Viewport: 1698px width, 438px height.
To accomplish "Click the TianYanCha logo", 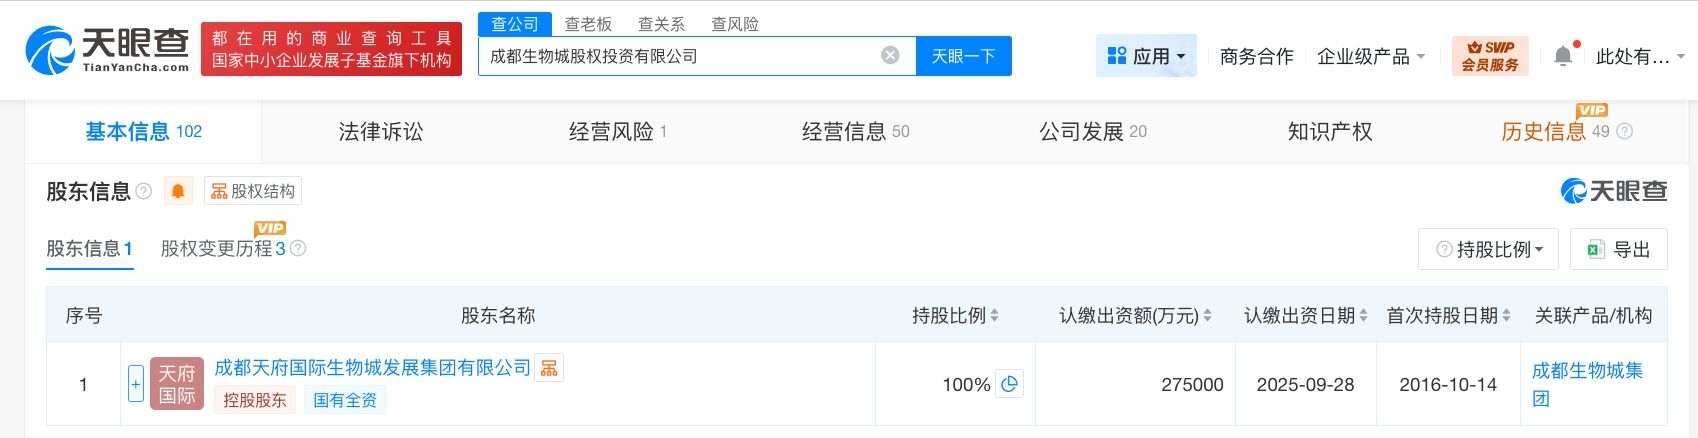I will pyautogui.click(x=107, y=49).
